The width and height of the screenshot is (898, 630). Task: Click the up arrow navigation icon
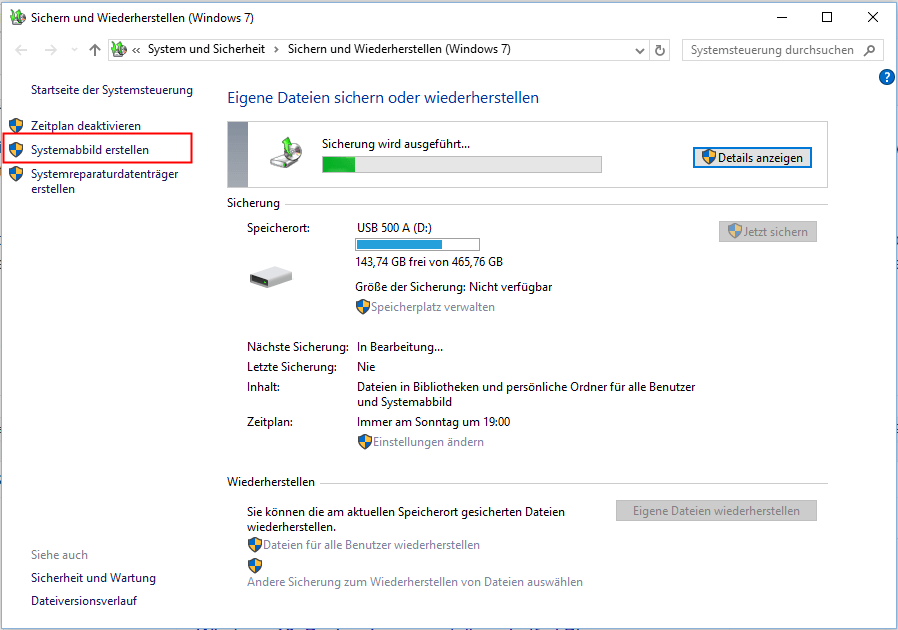point(95,50)
